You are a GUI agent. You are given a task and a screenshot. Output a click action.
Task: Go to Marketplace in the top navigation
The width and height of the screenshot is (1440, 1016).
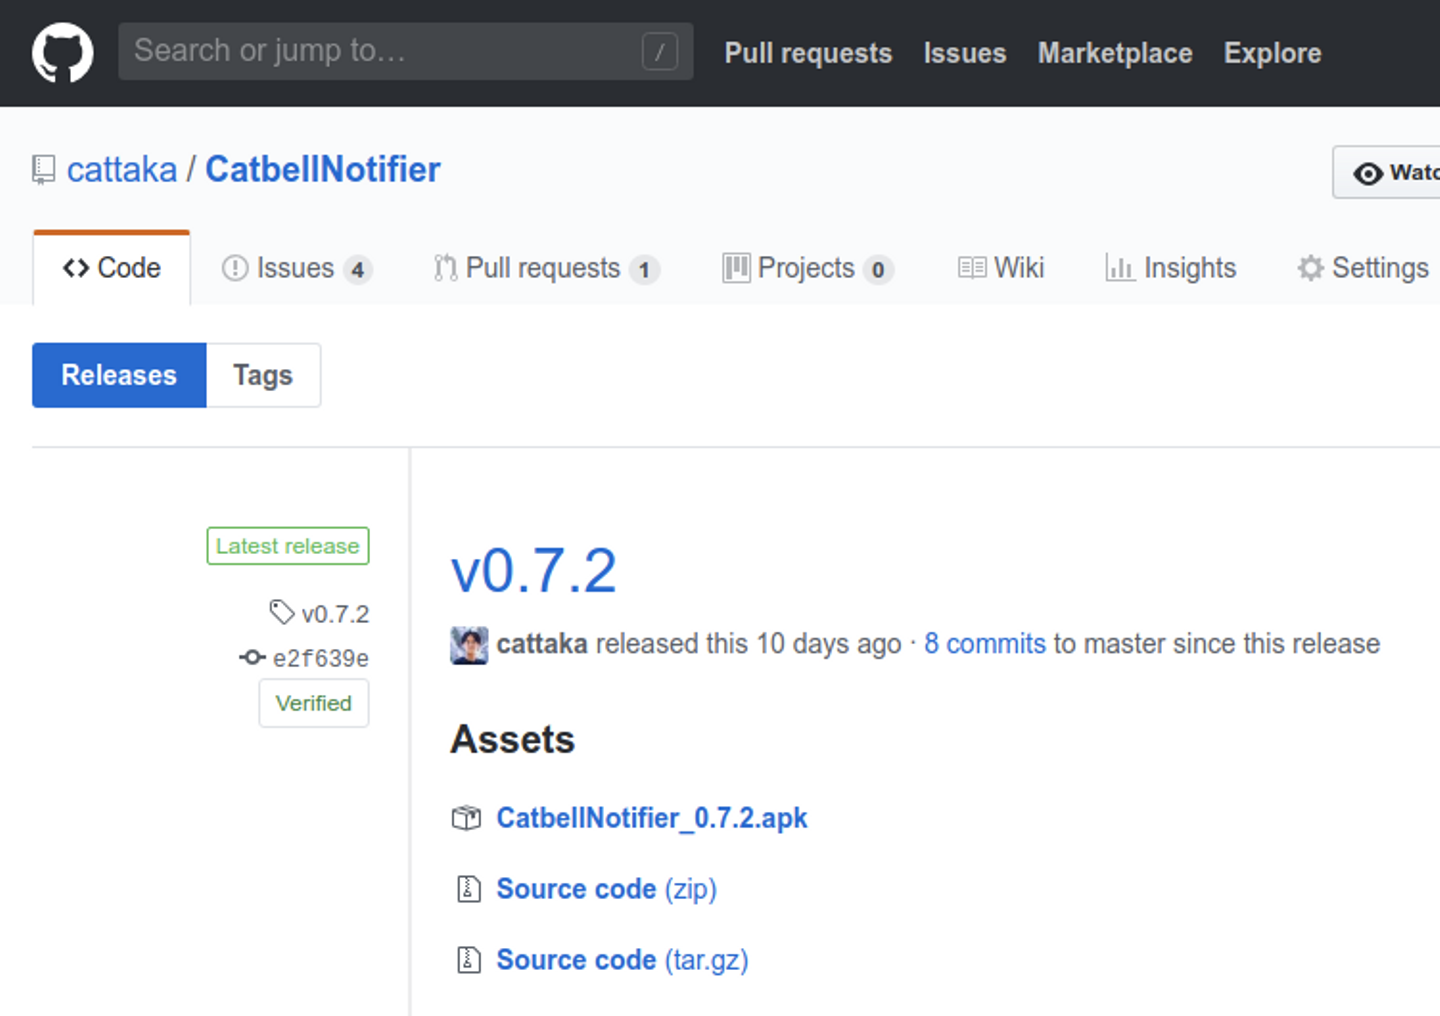coord(1114,53)
